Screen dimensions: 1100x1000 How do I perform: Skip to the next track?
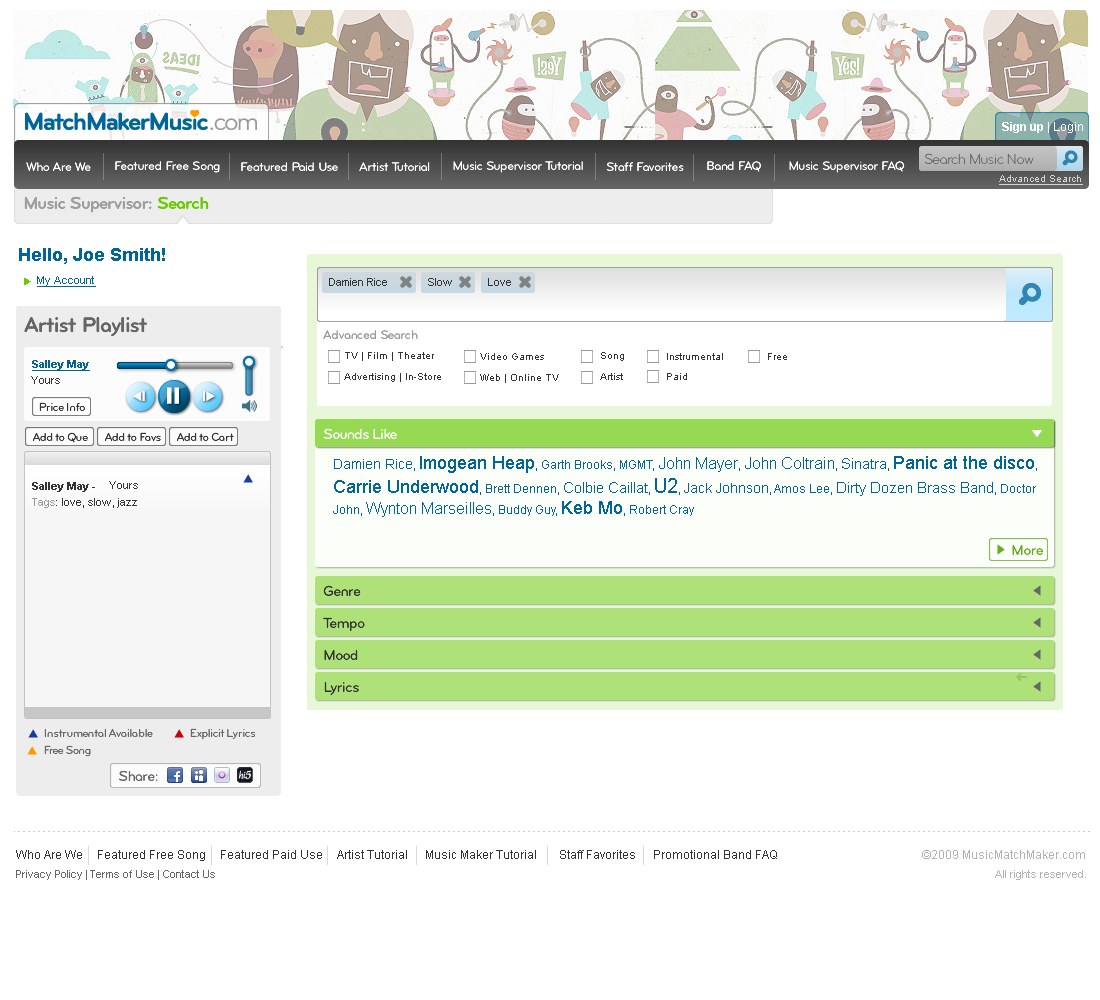tap(208, 396)
